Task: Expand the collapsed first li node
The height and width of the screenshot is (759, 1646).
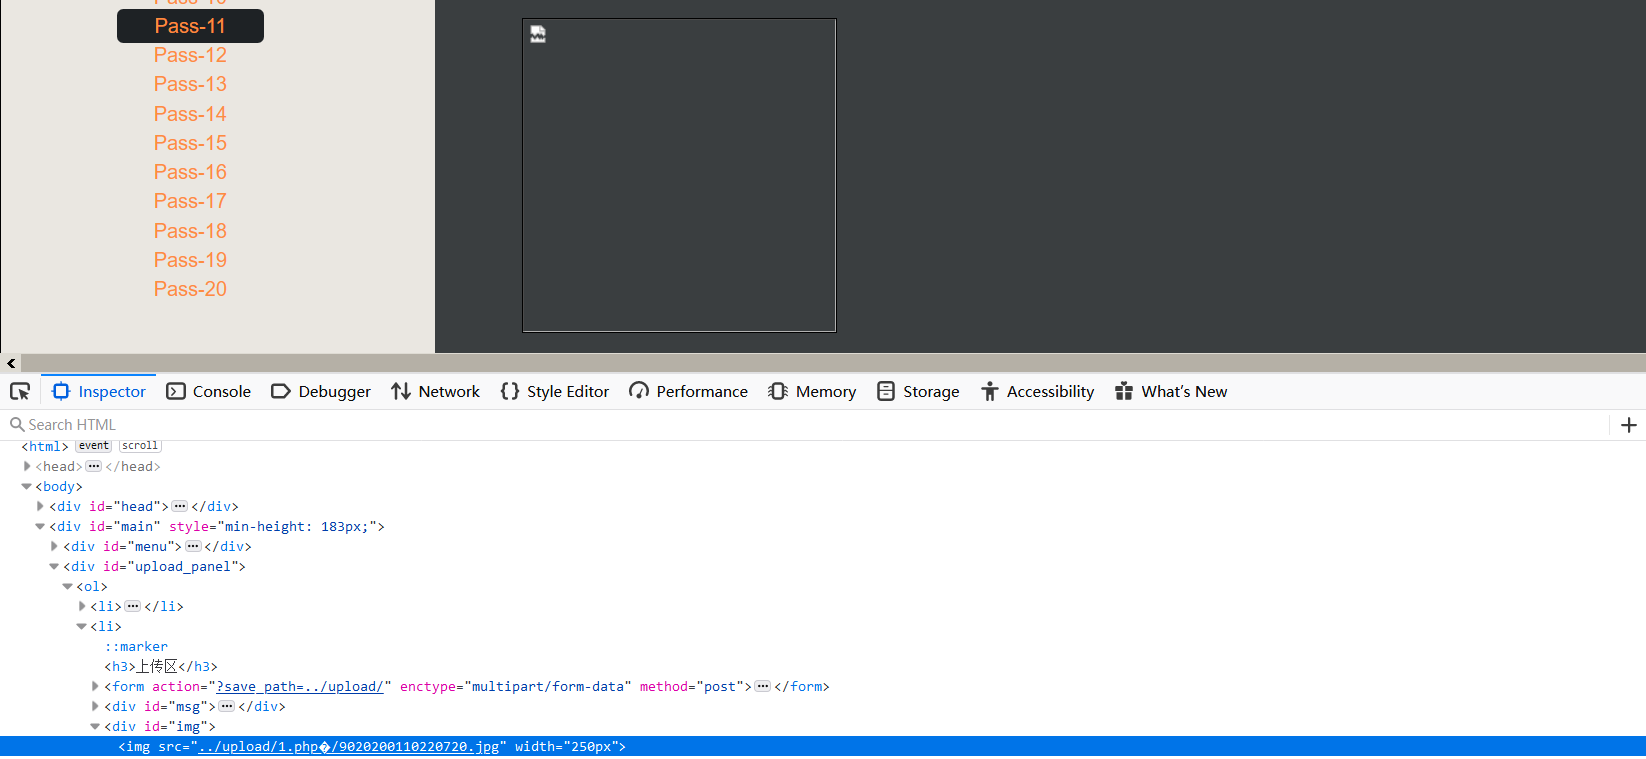Action: (81, 606)
